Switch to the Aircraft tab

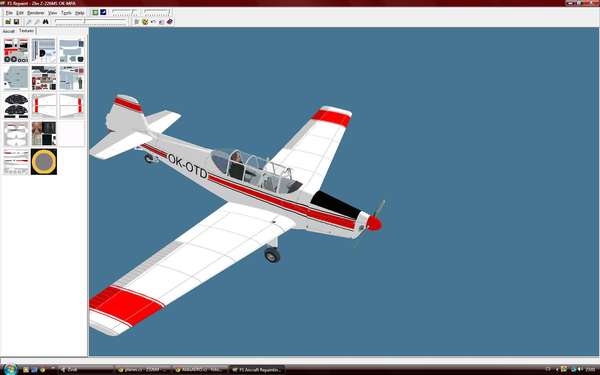click(x=8, y=31)
